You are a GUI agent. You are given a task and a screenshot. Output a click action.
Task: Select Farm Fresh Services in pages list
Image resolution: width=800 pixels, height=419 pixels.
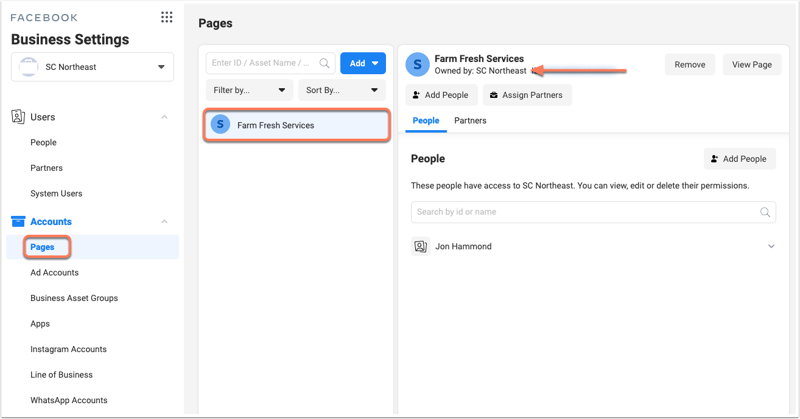click(x=297, y=125)
